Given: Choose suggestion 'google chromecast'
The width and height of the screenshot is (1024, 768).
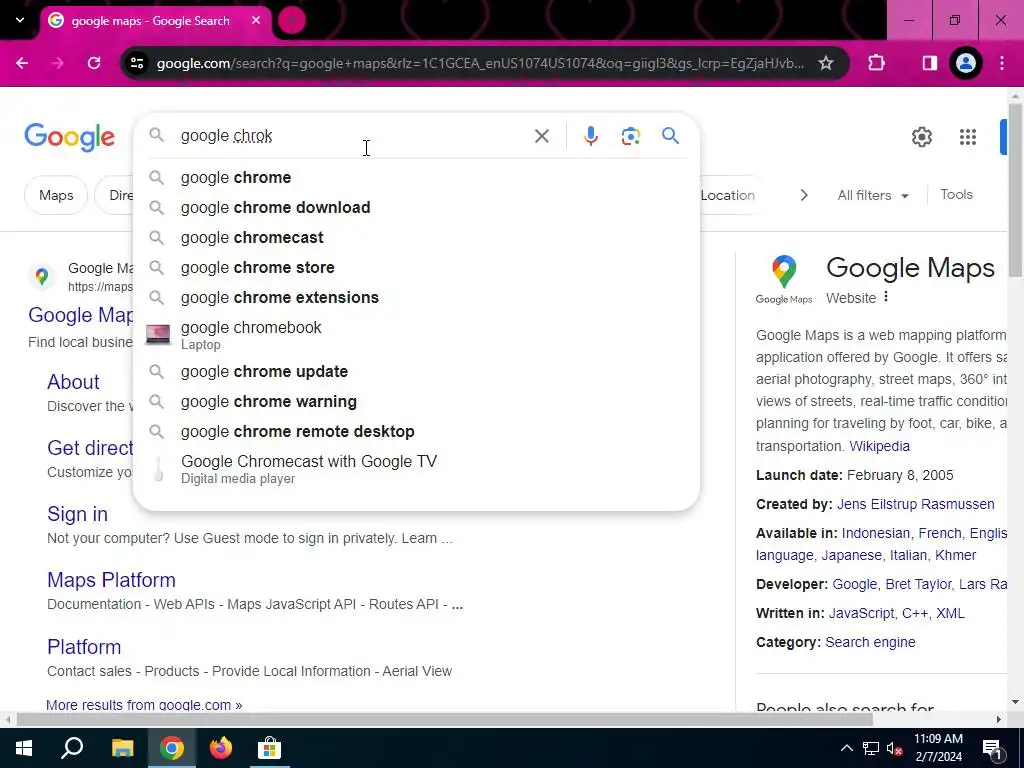Looking at the screenshot, I should 416,238.
